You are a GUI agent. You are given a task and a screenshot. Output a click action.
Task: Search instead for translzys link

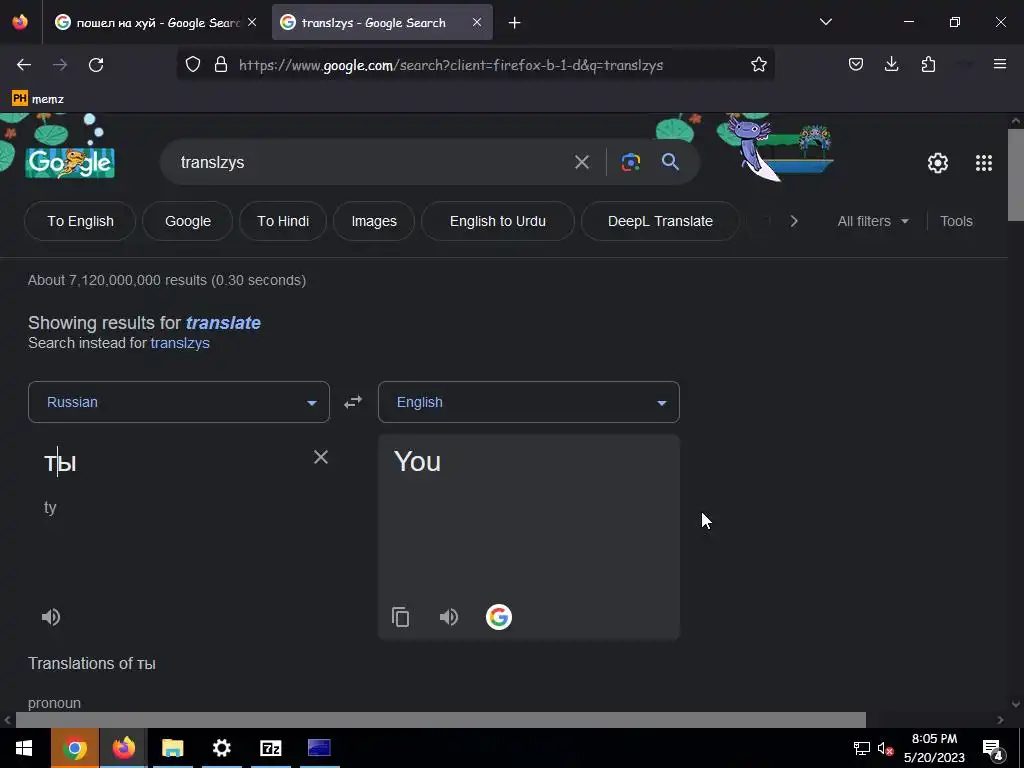(x=180, y=343)
